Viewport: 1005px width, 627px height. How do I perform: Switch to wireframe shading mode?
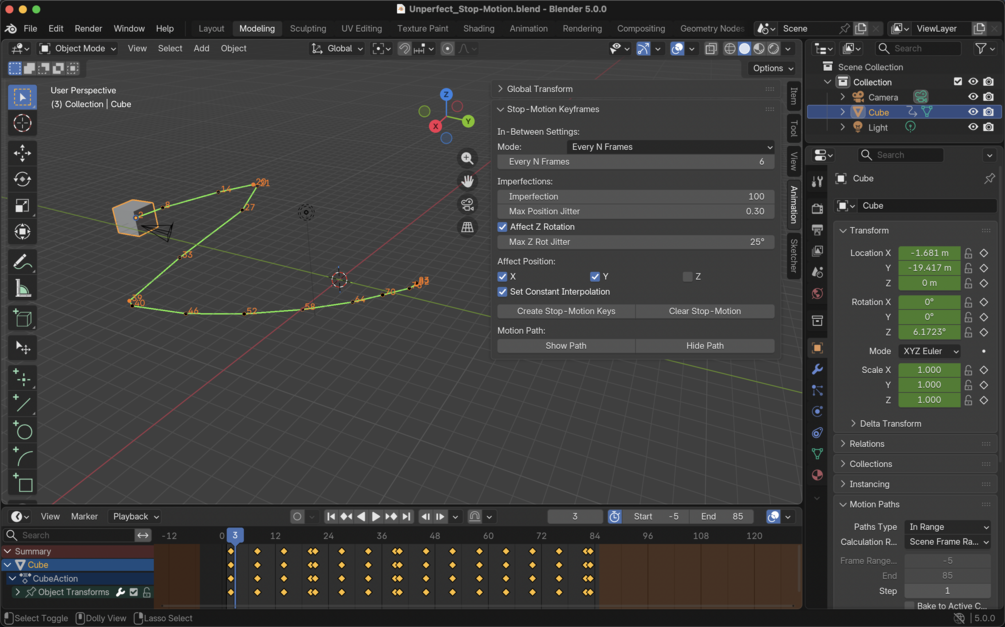point(730,49)
